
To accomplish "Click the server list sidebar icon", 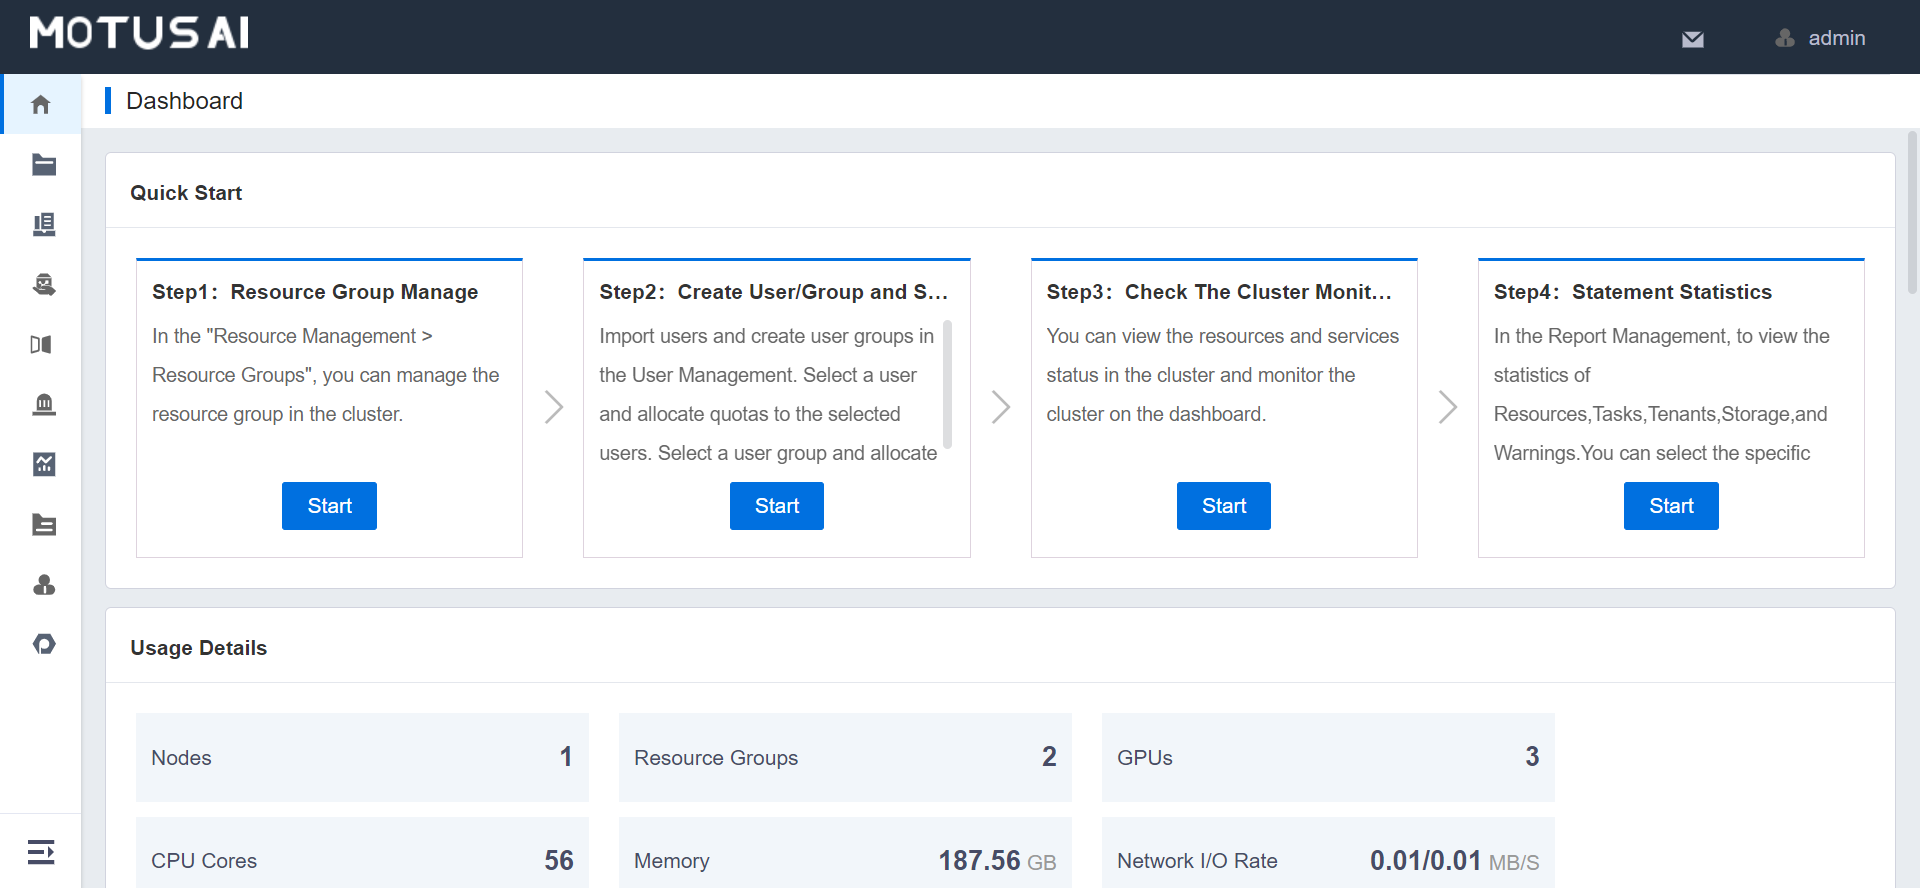I will click(x=43, y=225).
